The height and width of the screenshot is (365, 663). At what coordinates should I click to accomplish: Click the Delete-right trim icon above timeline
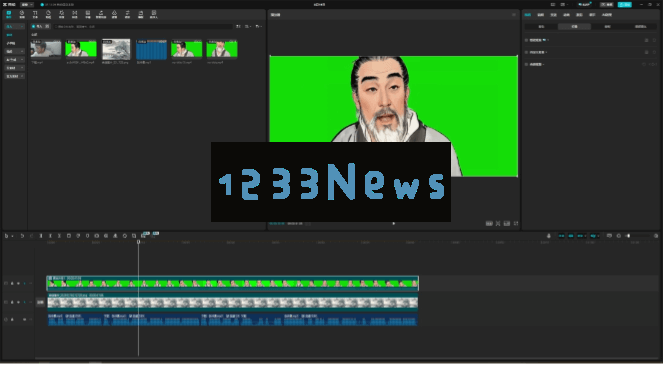59,236
